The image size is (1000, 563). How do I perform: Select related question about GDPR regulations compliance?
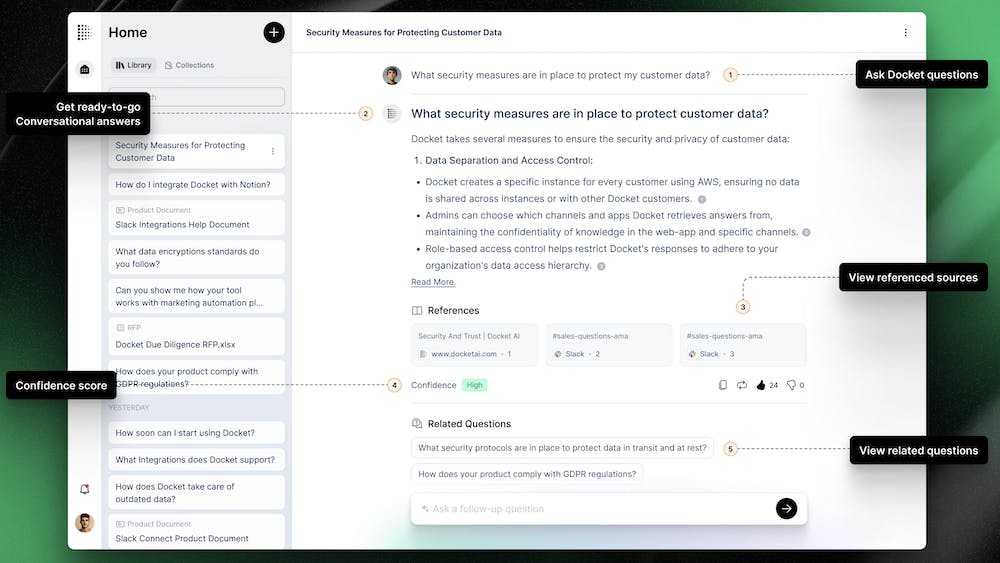tap(527, 475)
